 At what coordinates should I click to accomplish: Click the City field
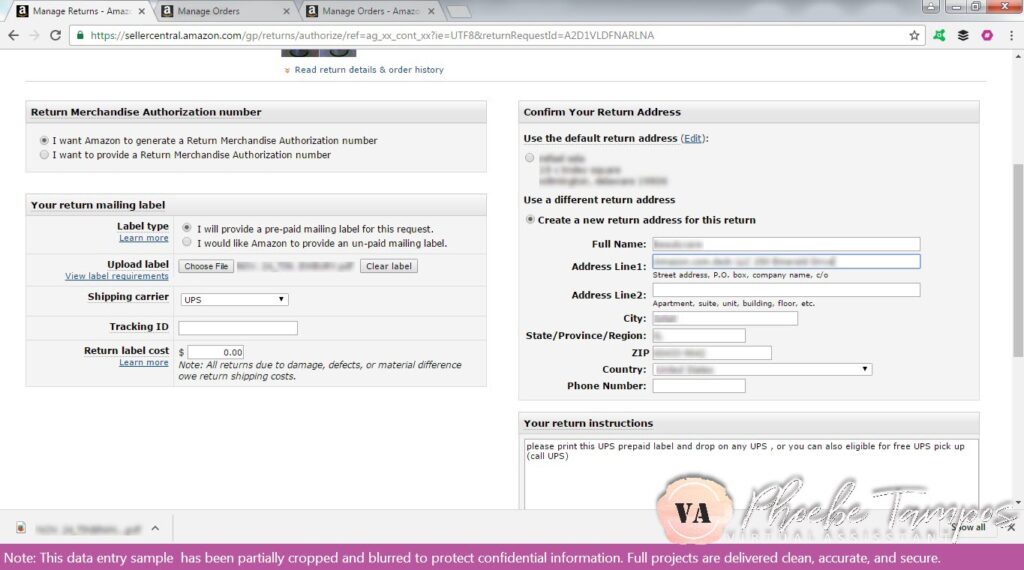pyautogui.click(x=725, y=319)
